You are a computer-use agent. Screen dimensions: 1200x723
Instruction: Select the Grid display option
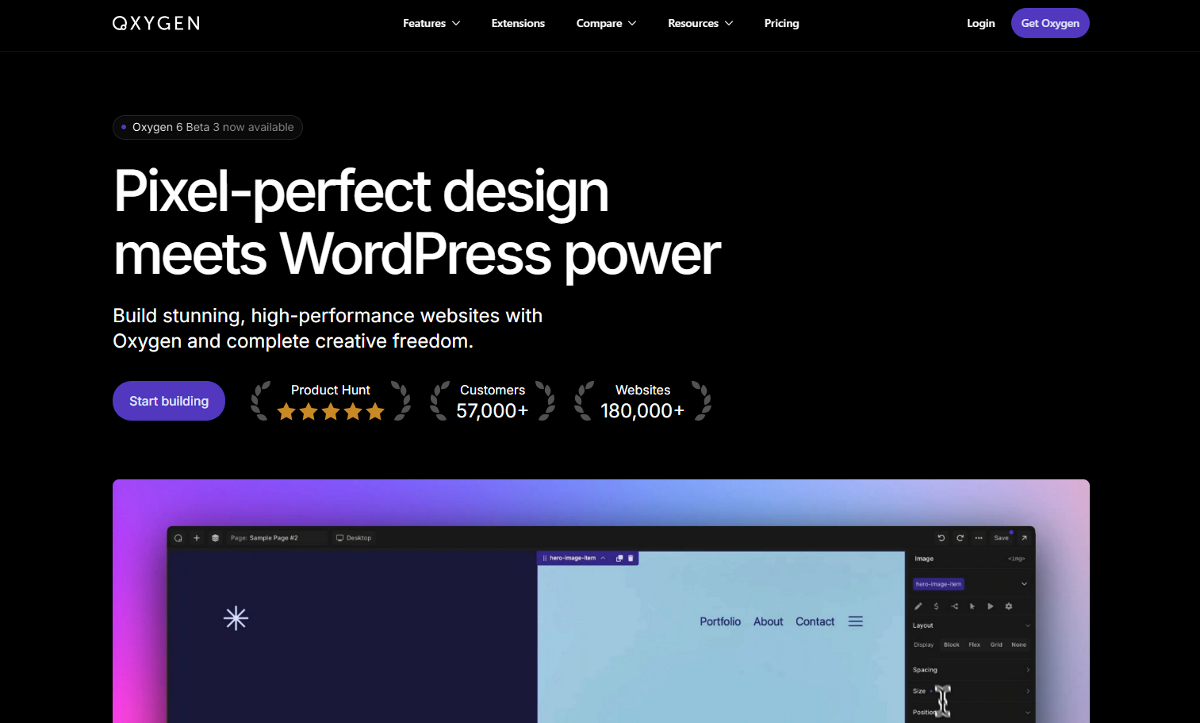pyautogui.click(x=996, y=645)
